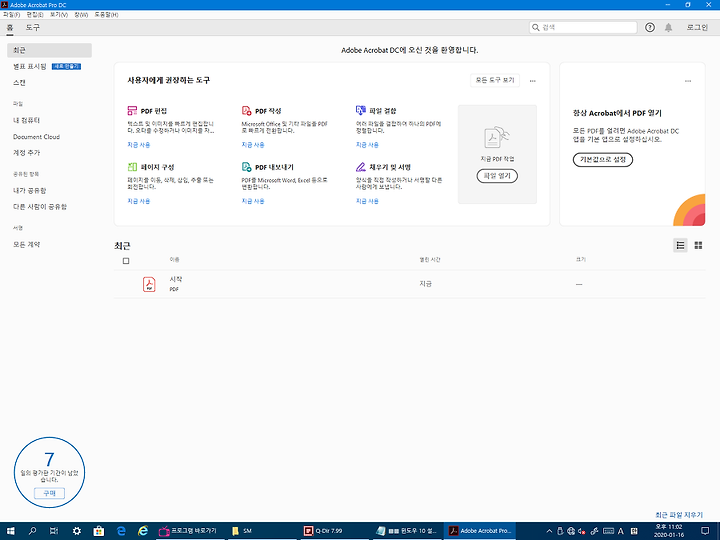Open the Action Center notification icon
720x540 pixels.
[705, 531]
